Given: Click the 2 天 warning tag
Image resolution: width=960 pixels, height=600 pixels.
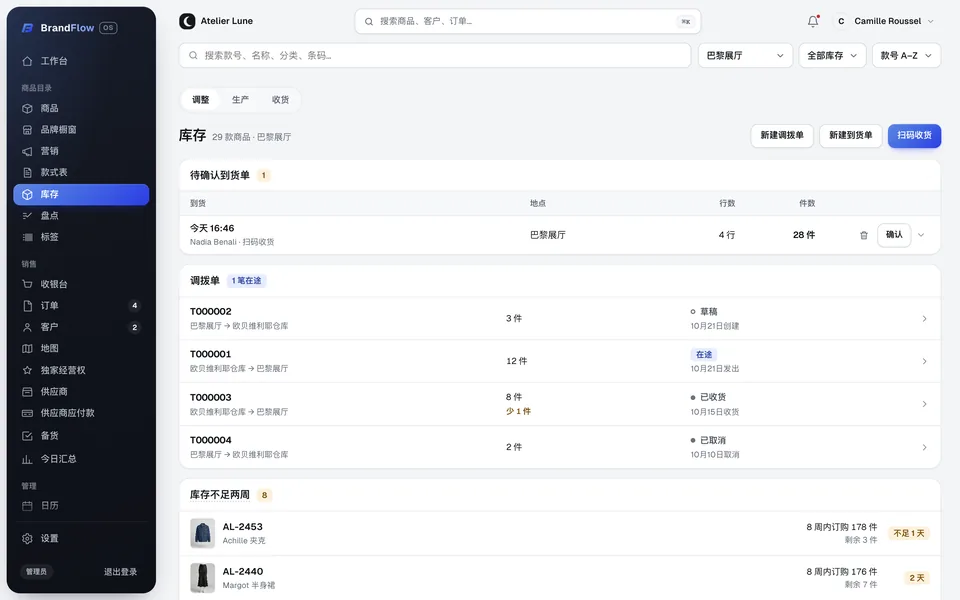Looking at the screenshot, I should point(917,578).
